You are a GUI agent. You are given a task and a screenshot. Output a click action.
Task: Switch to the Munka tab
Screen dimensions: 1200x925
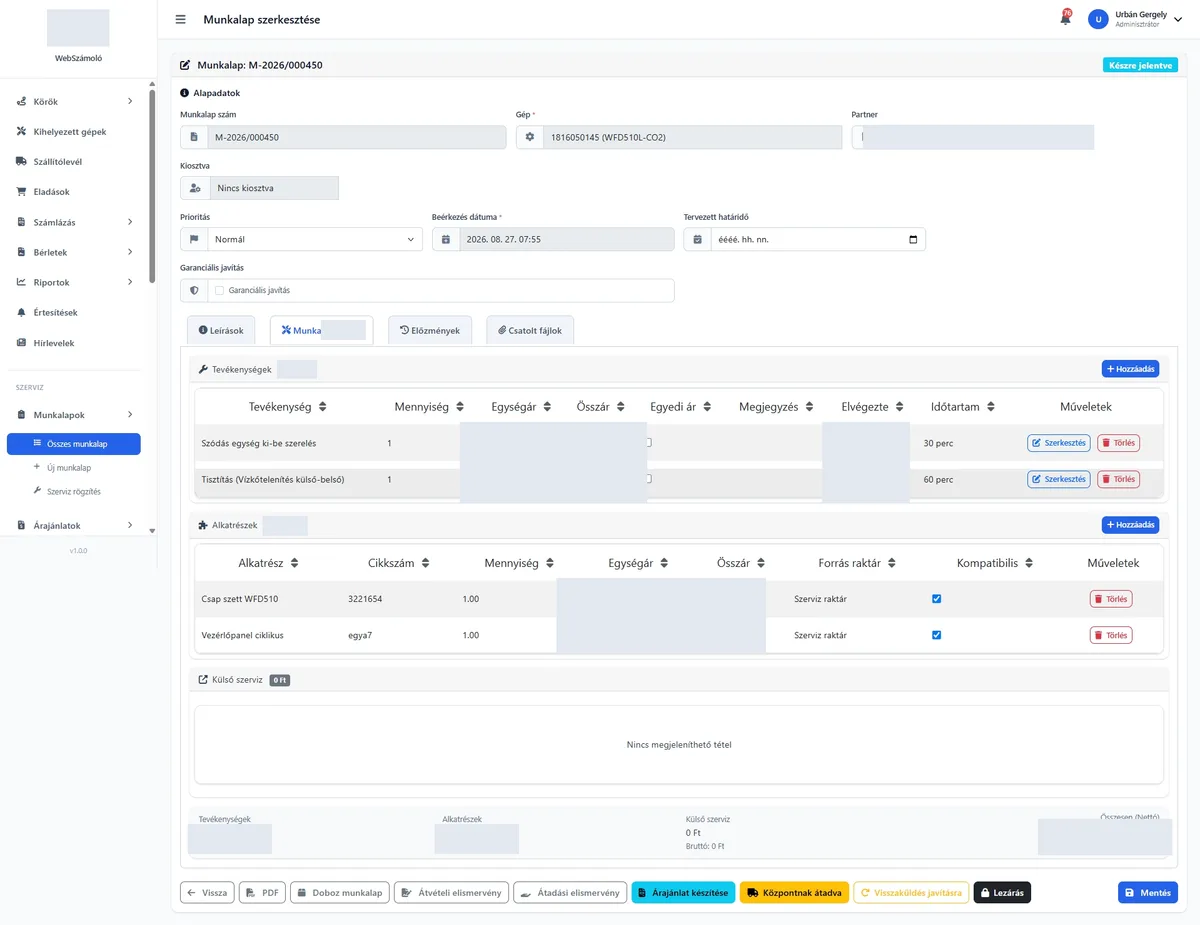pyautogui.click(x=321, y=330)
